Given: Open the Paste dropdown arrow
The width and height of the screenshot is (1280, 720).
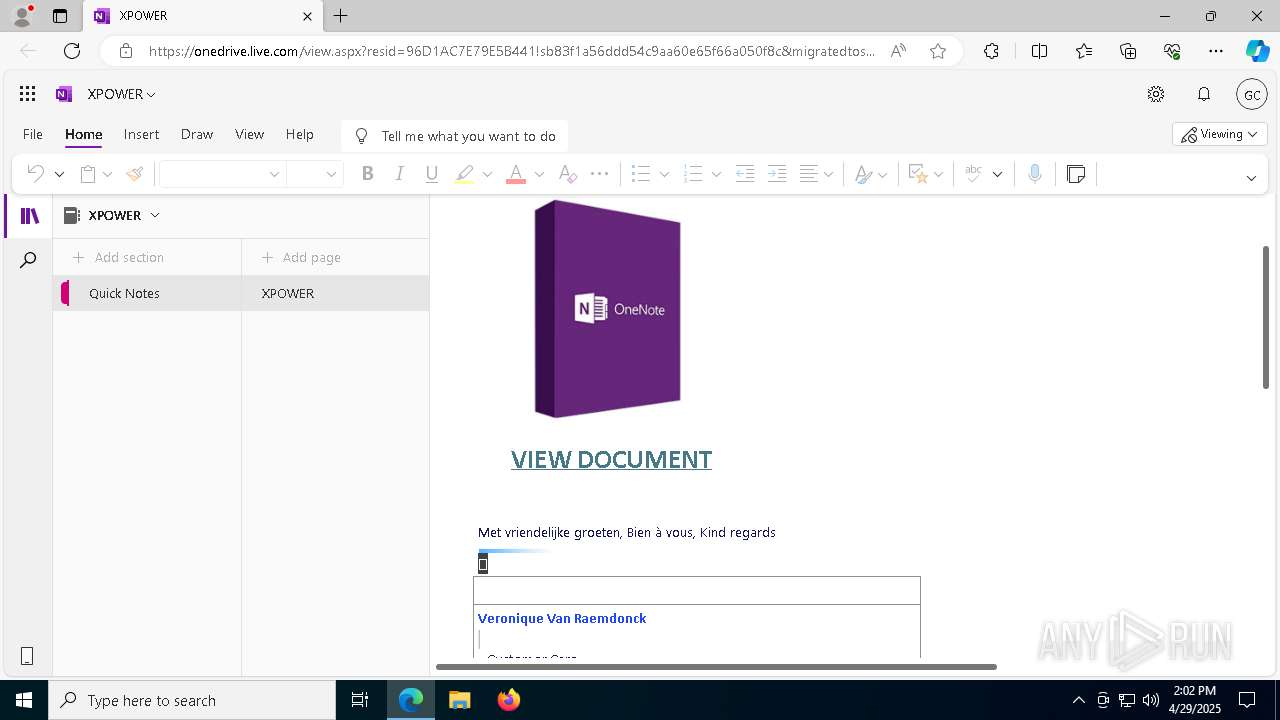Looking at the screenshot, I should pyautogui.click(x=107, y=174).
